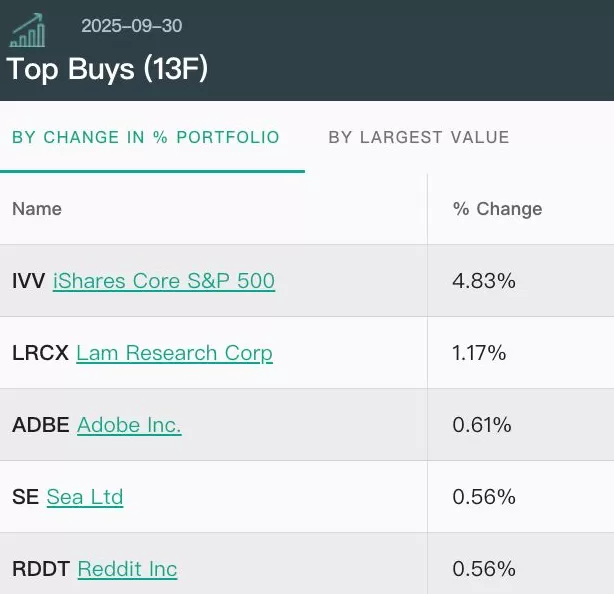Image resolution: width=614 pixels, height=594 pixels.
Task: Click the % Change column header
Action: 497,209
